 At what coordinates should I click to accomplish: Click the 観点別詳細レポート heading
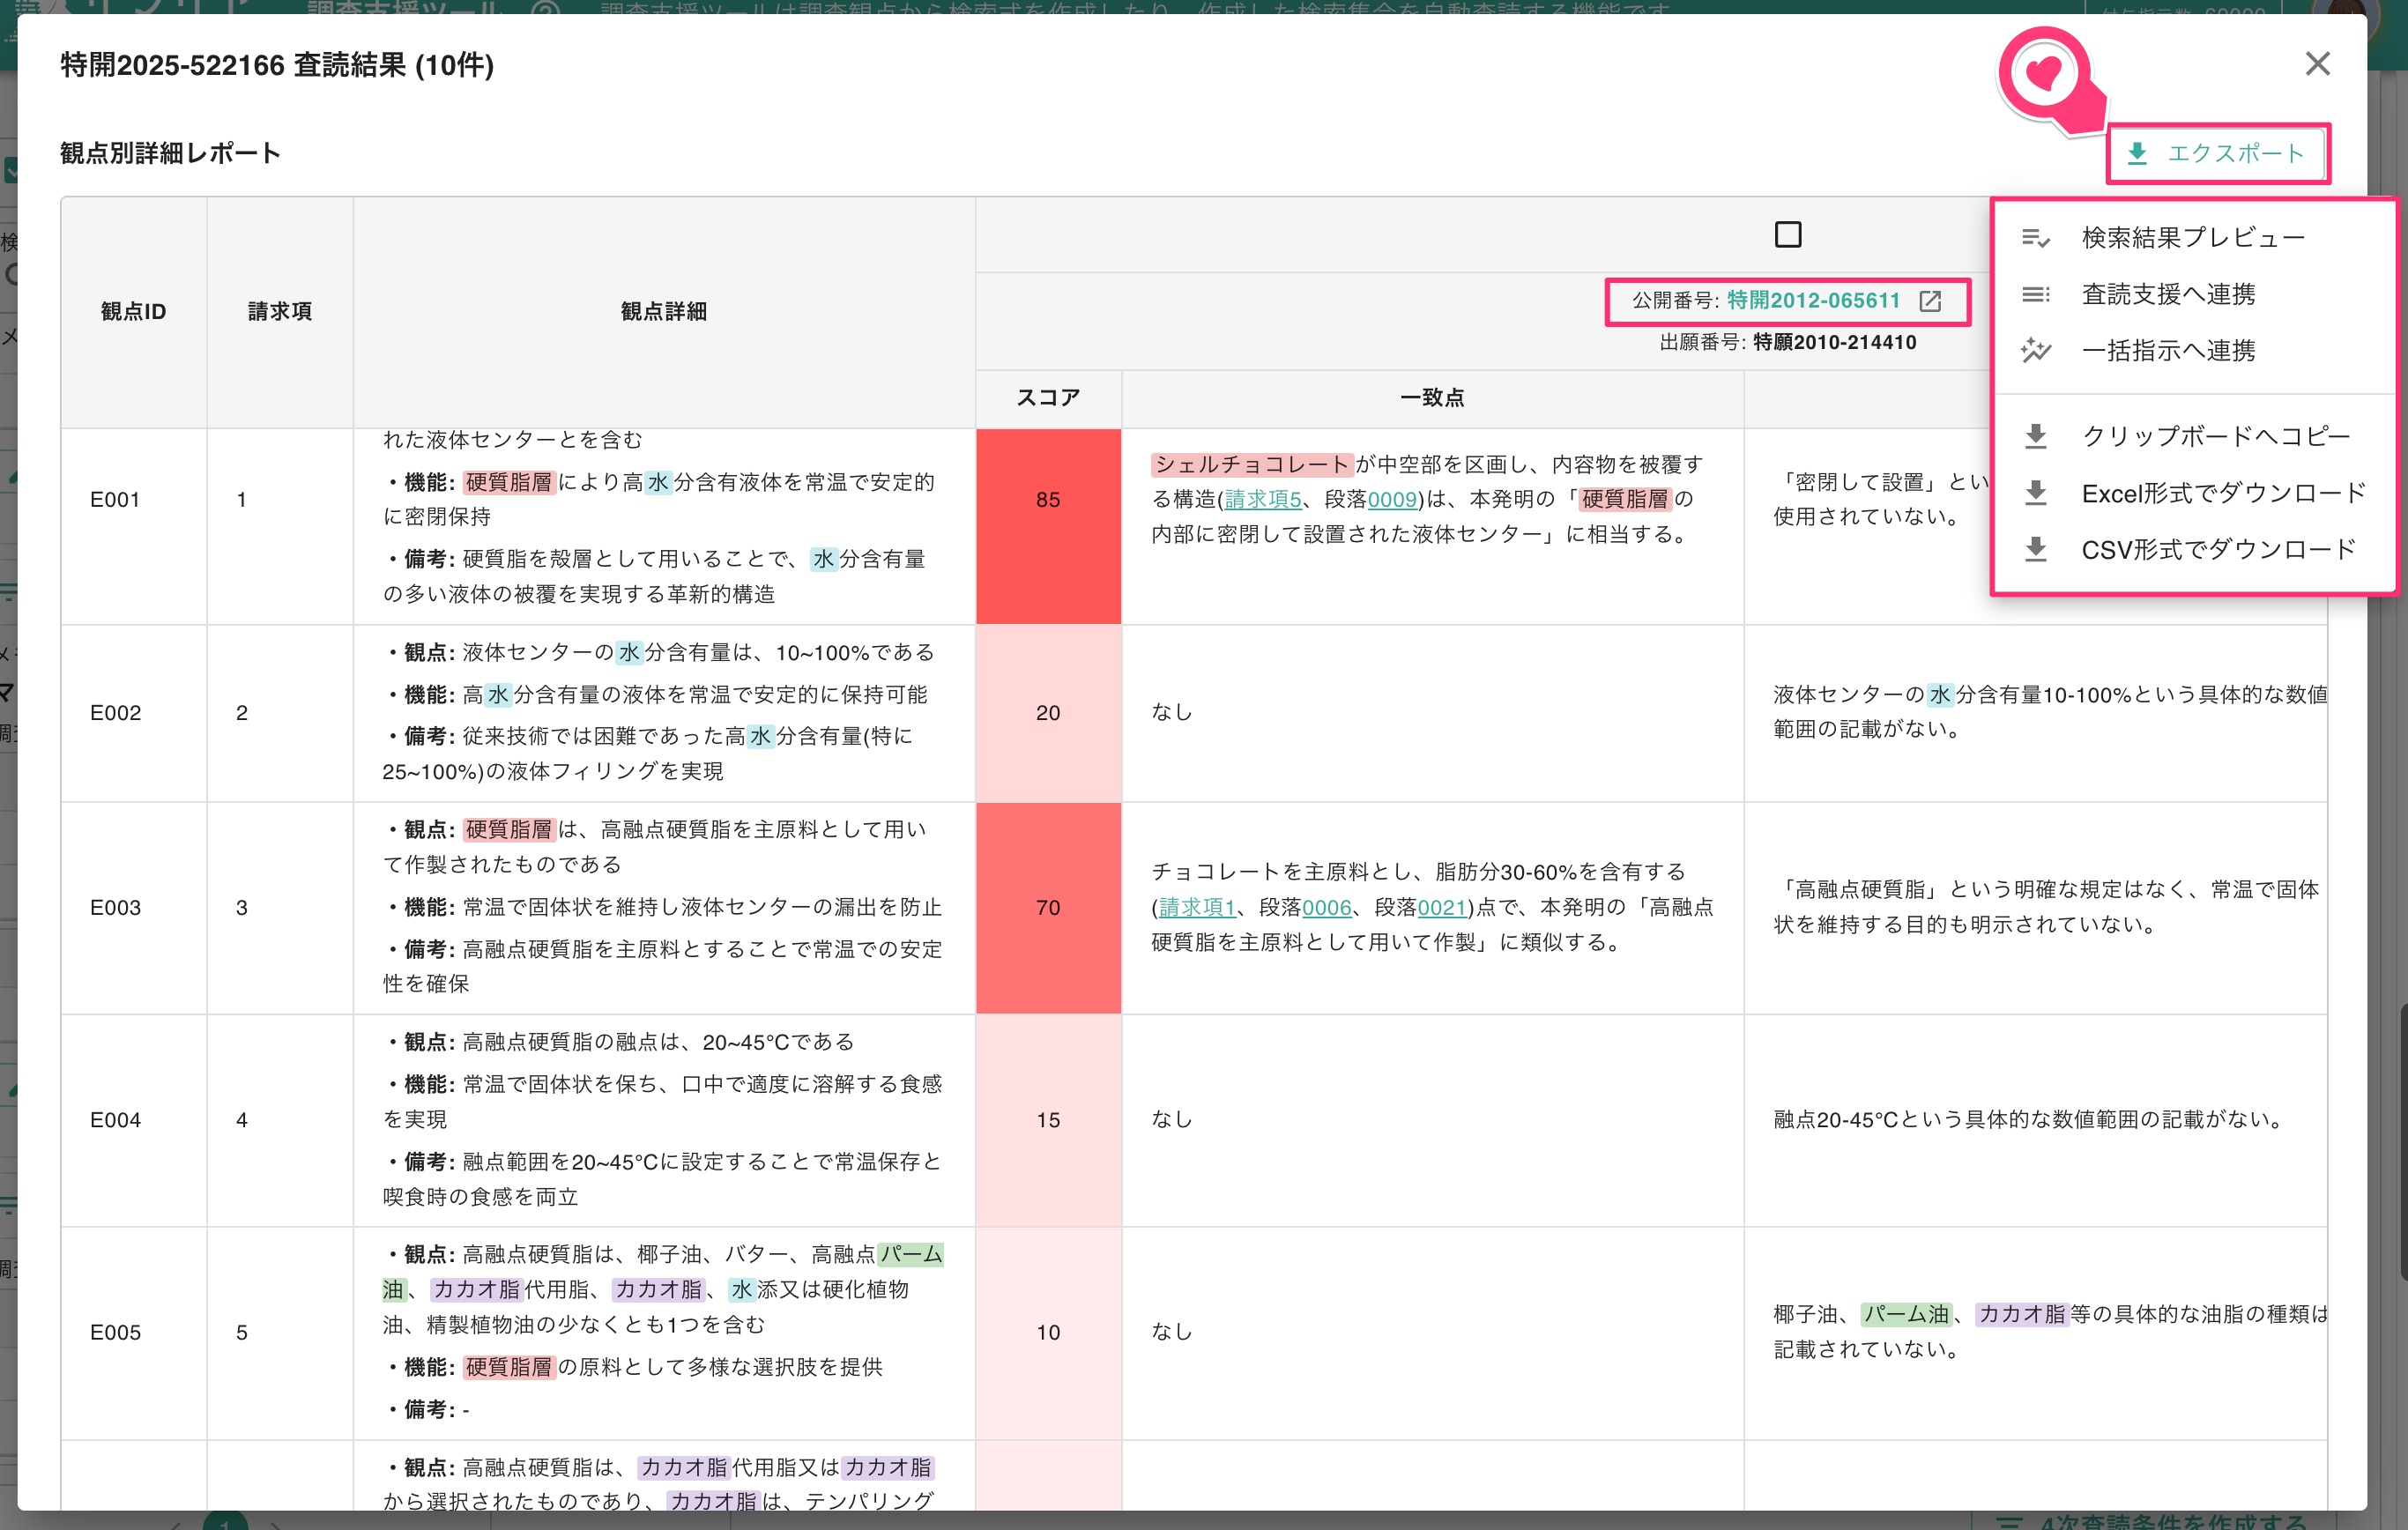(170, 153)
